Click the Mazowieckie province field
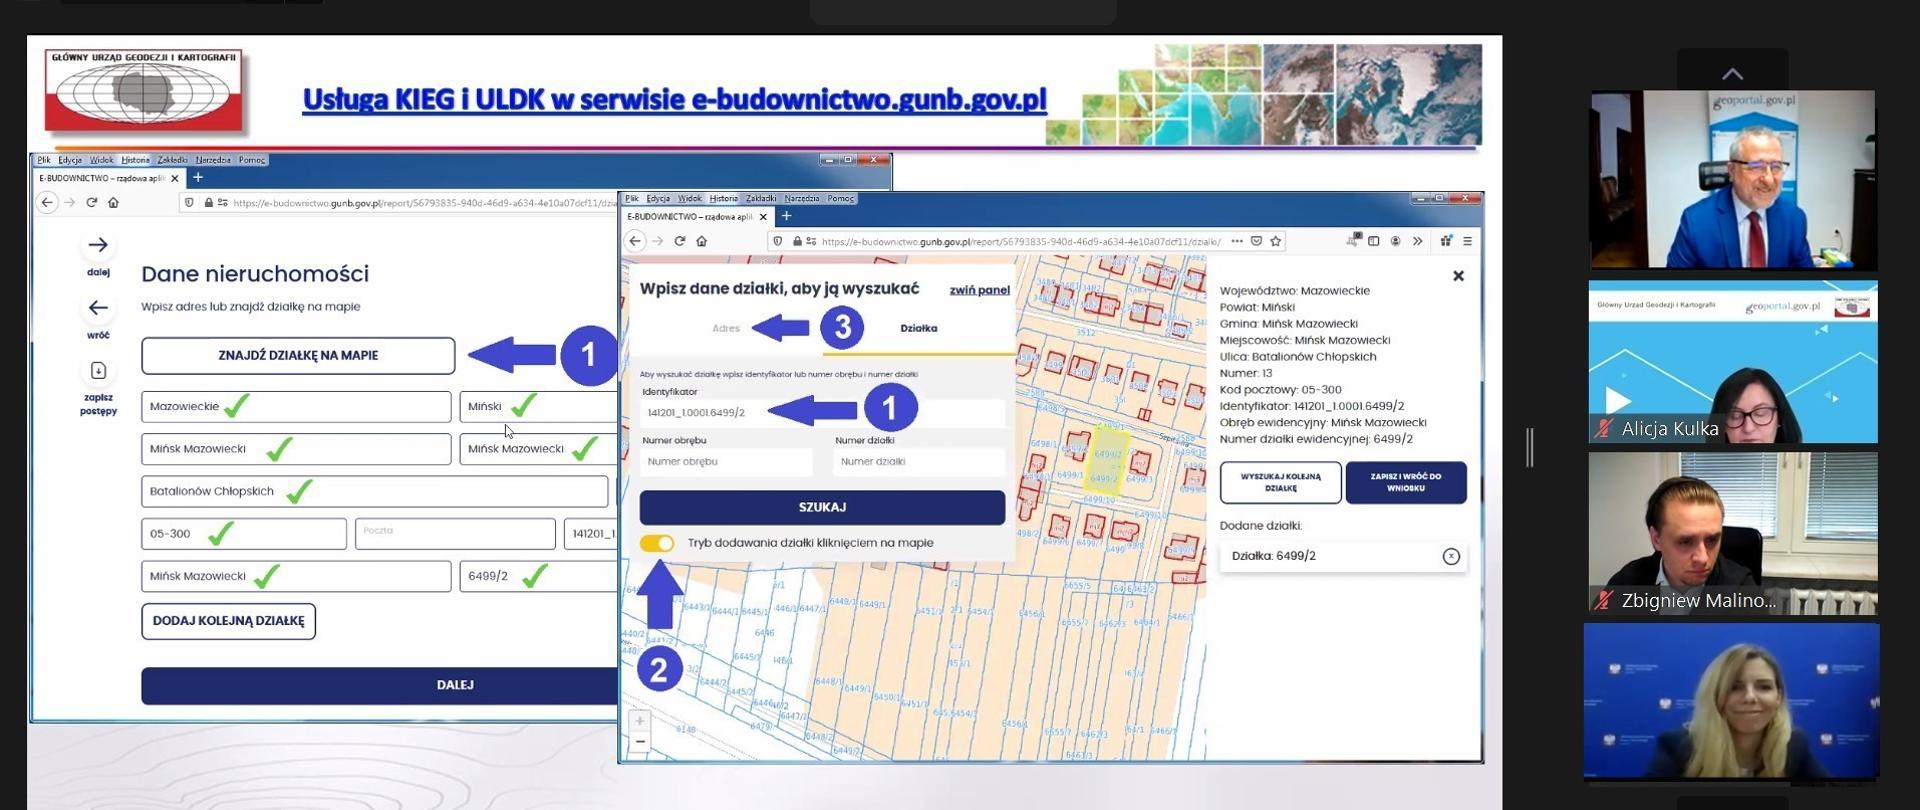 coord(296,407)
